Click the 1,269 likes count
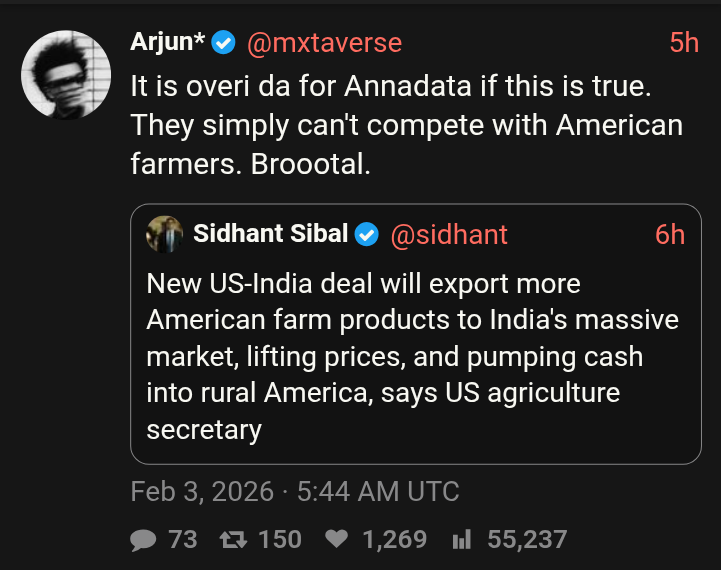Image resolution: width=721 pixels, height=570 pixels. tap(394, 540)
